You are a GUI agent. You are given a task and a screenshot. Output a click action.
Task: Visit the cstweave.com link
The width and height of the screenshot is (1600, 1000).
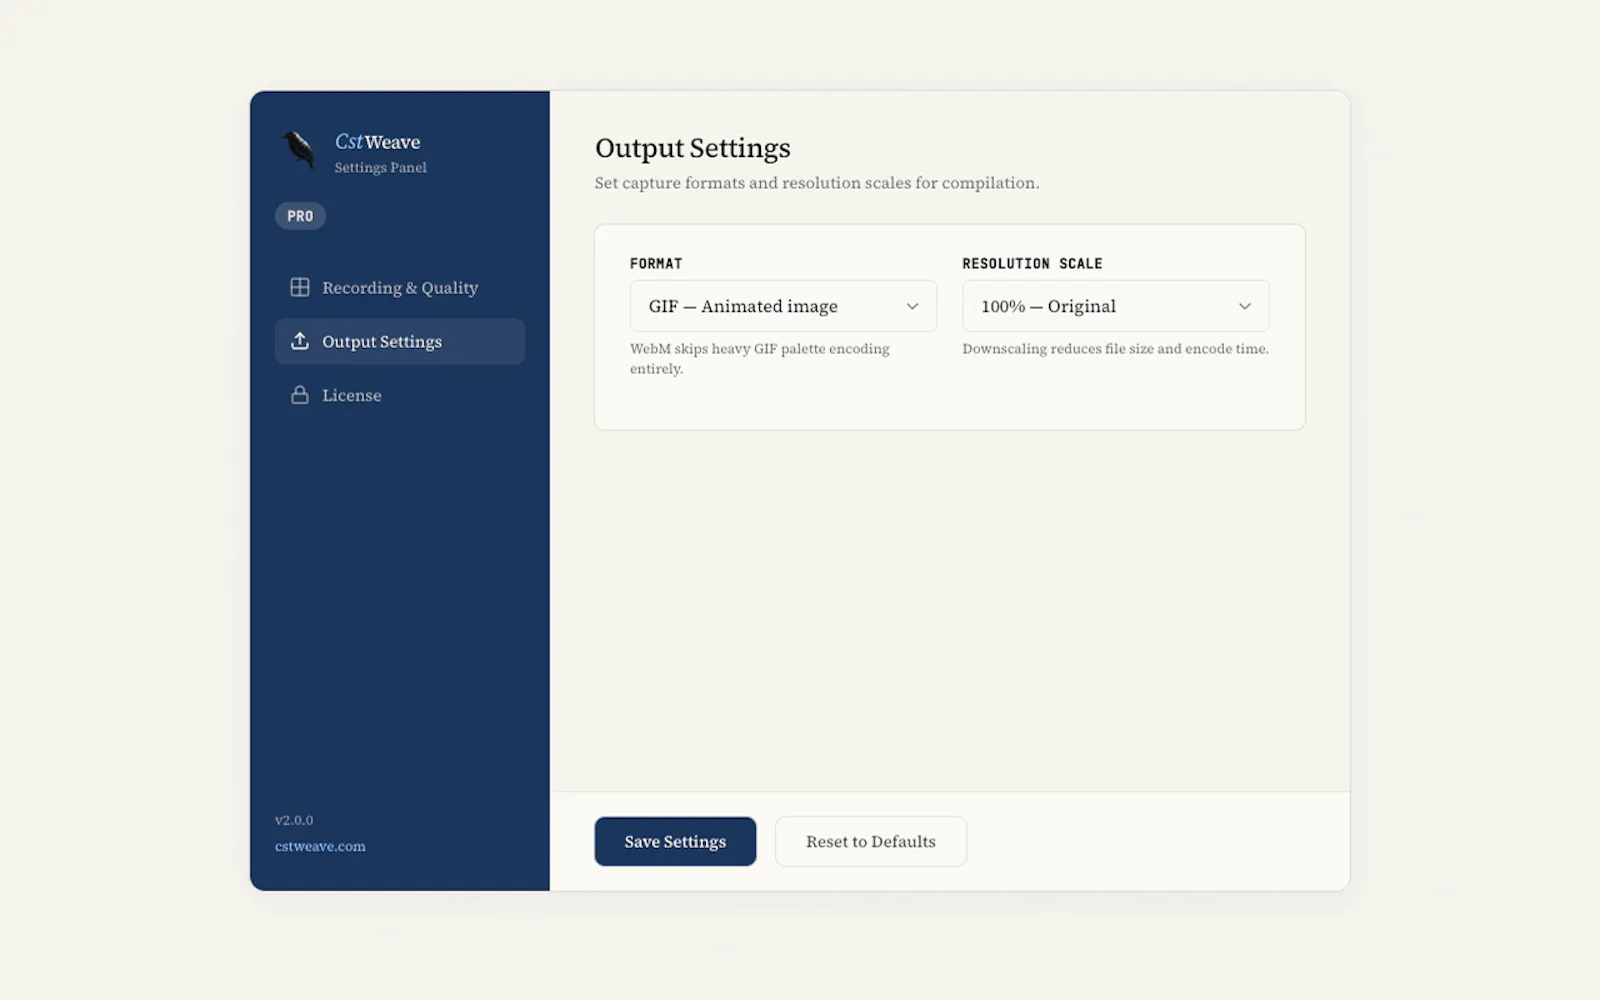320,846
